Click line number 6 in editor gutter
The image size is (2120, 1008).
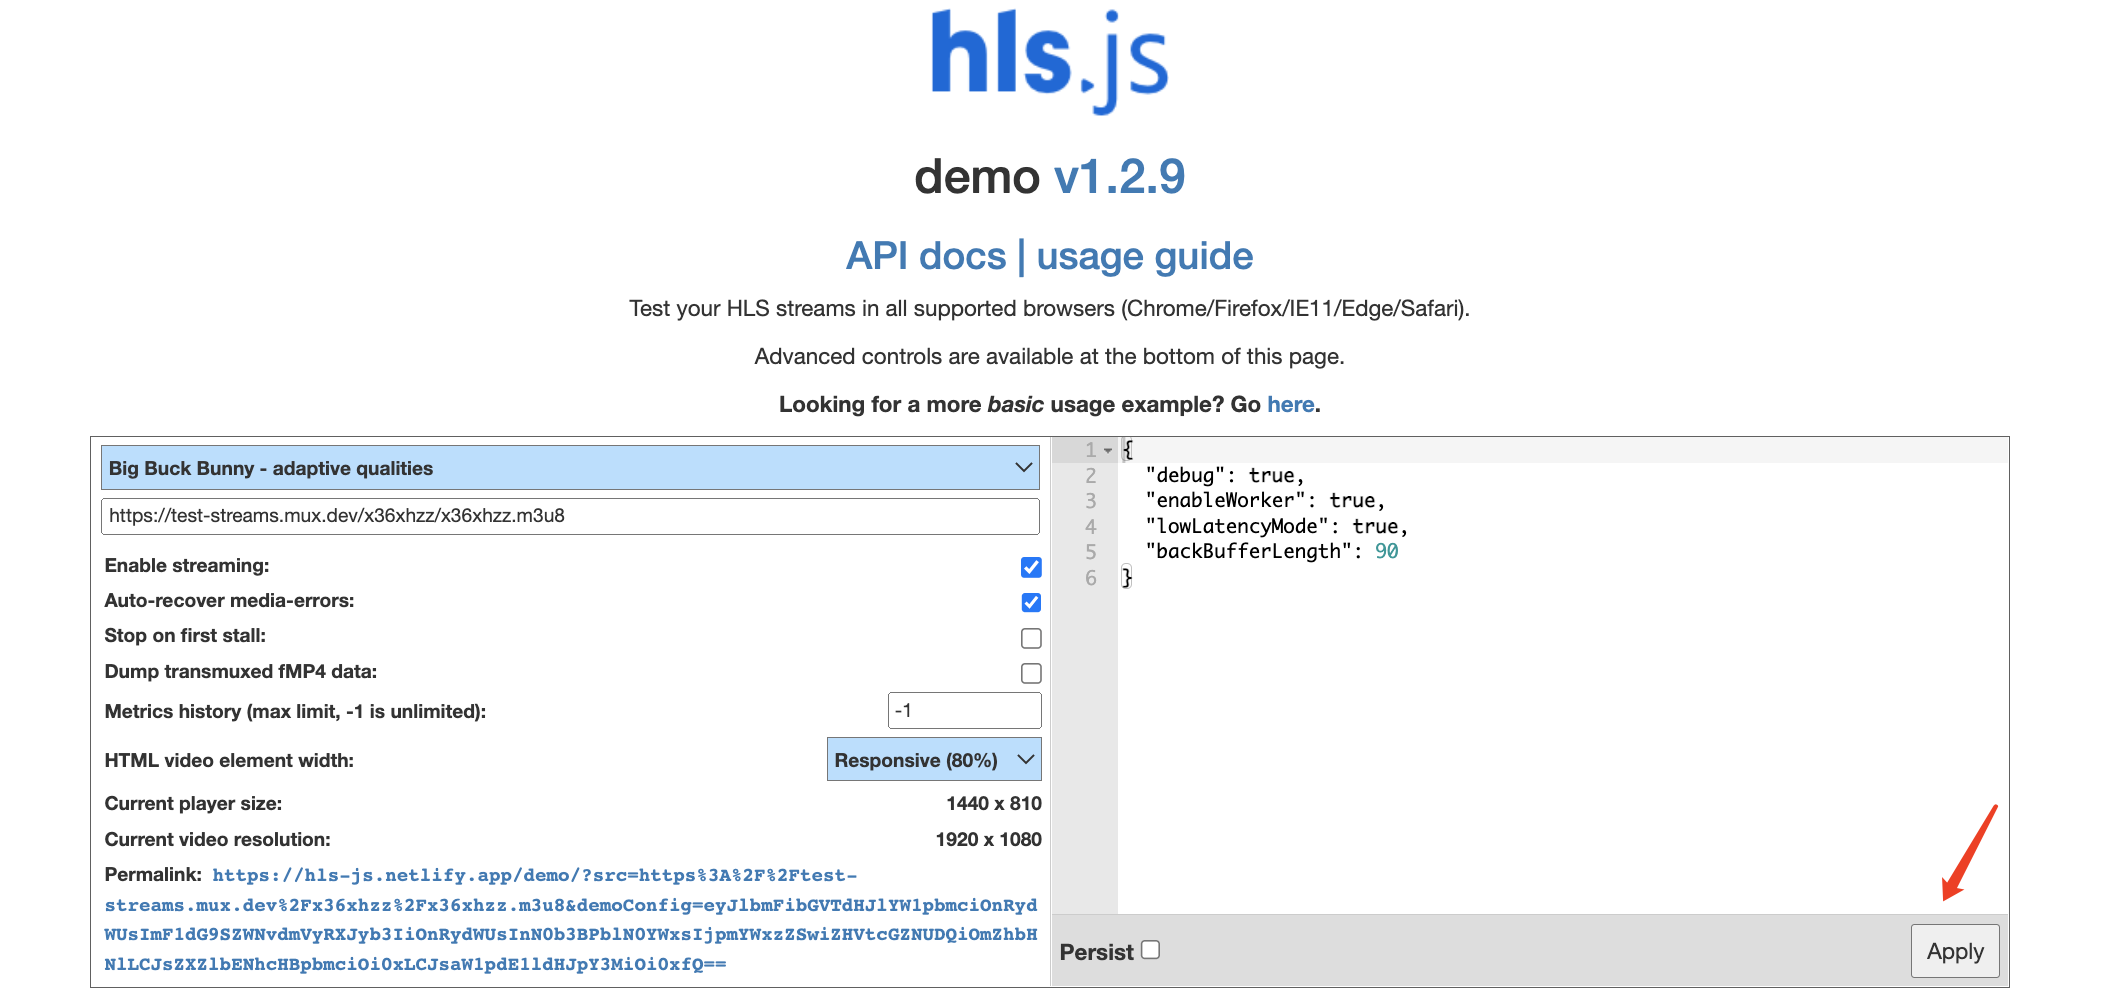1090,577
